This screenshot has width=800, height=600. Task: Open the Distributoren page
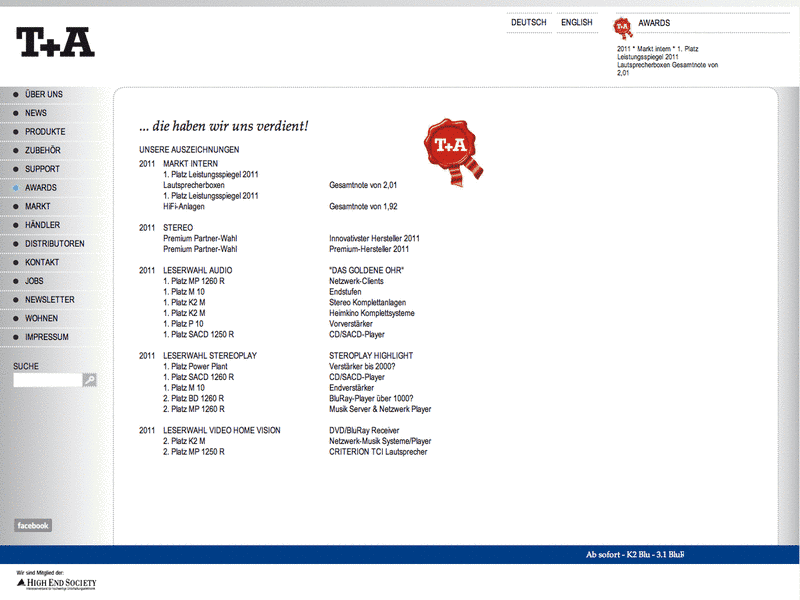click(x=54, y=244)
